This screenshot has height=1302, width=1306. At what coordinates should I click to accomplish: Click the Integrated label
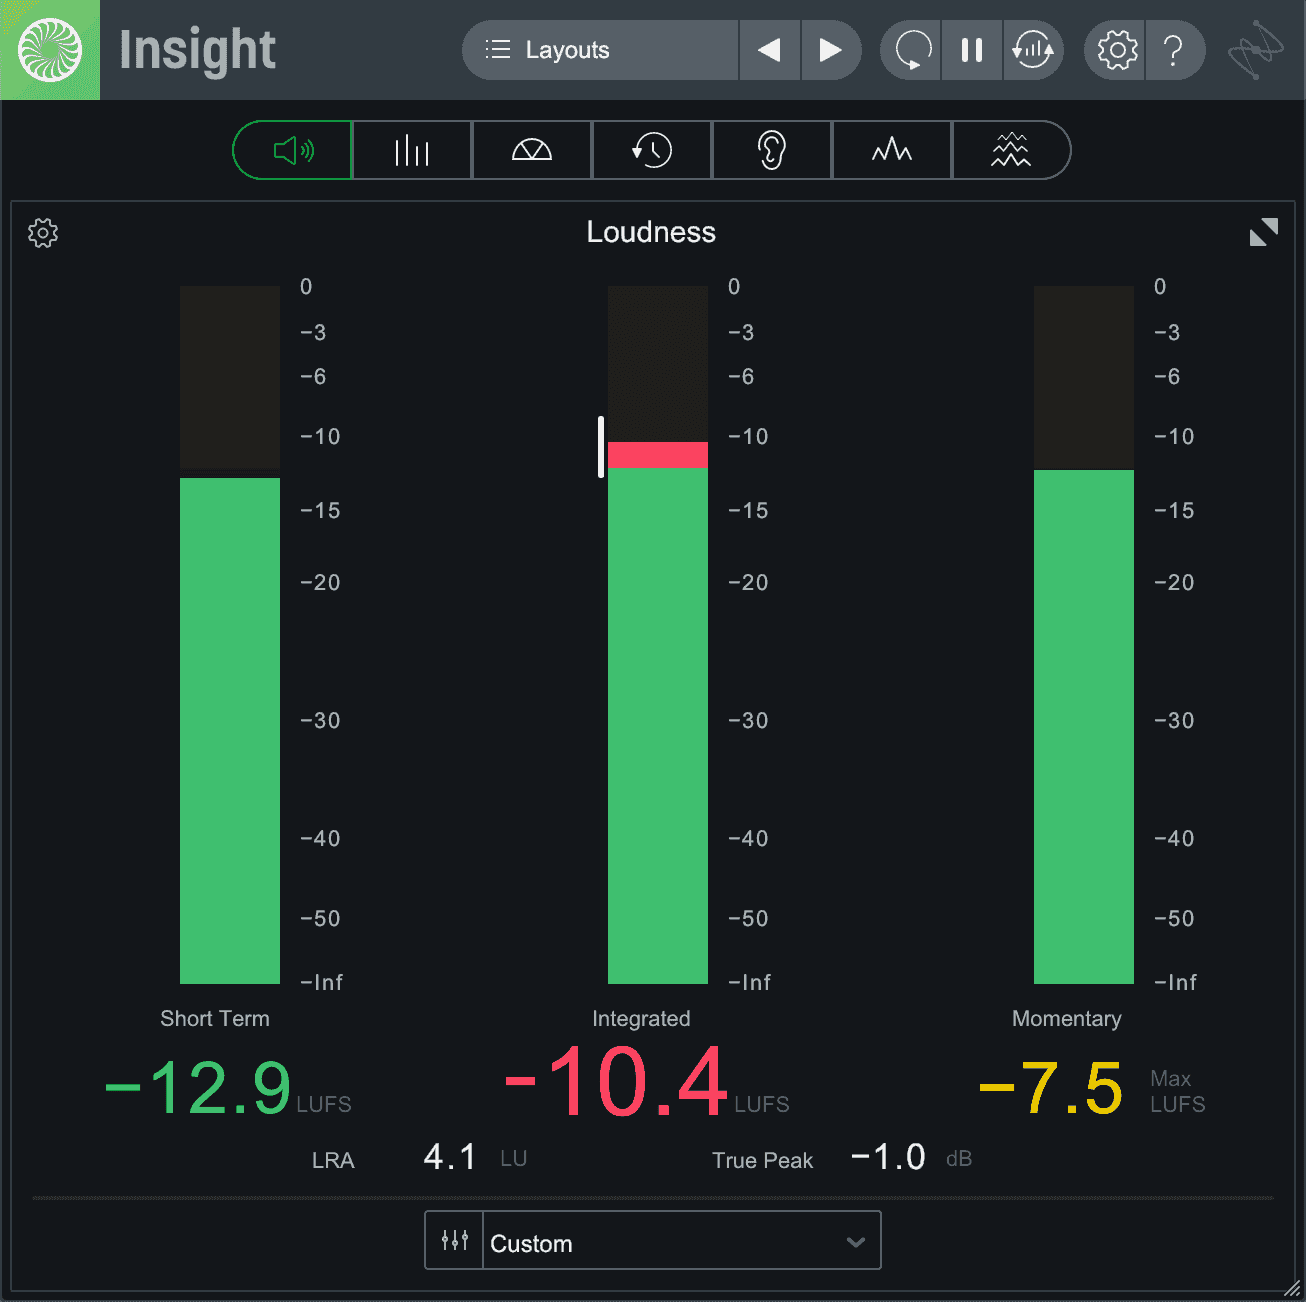(x=641, y=1018)
